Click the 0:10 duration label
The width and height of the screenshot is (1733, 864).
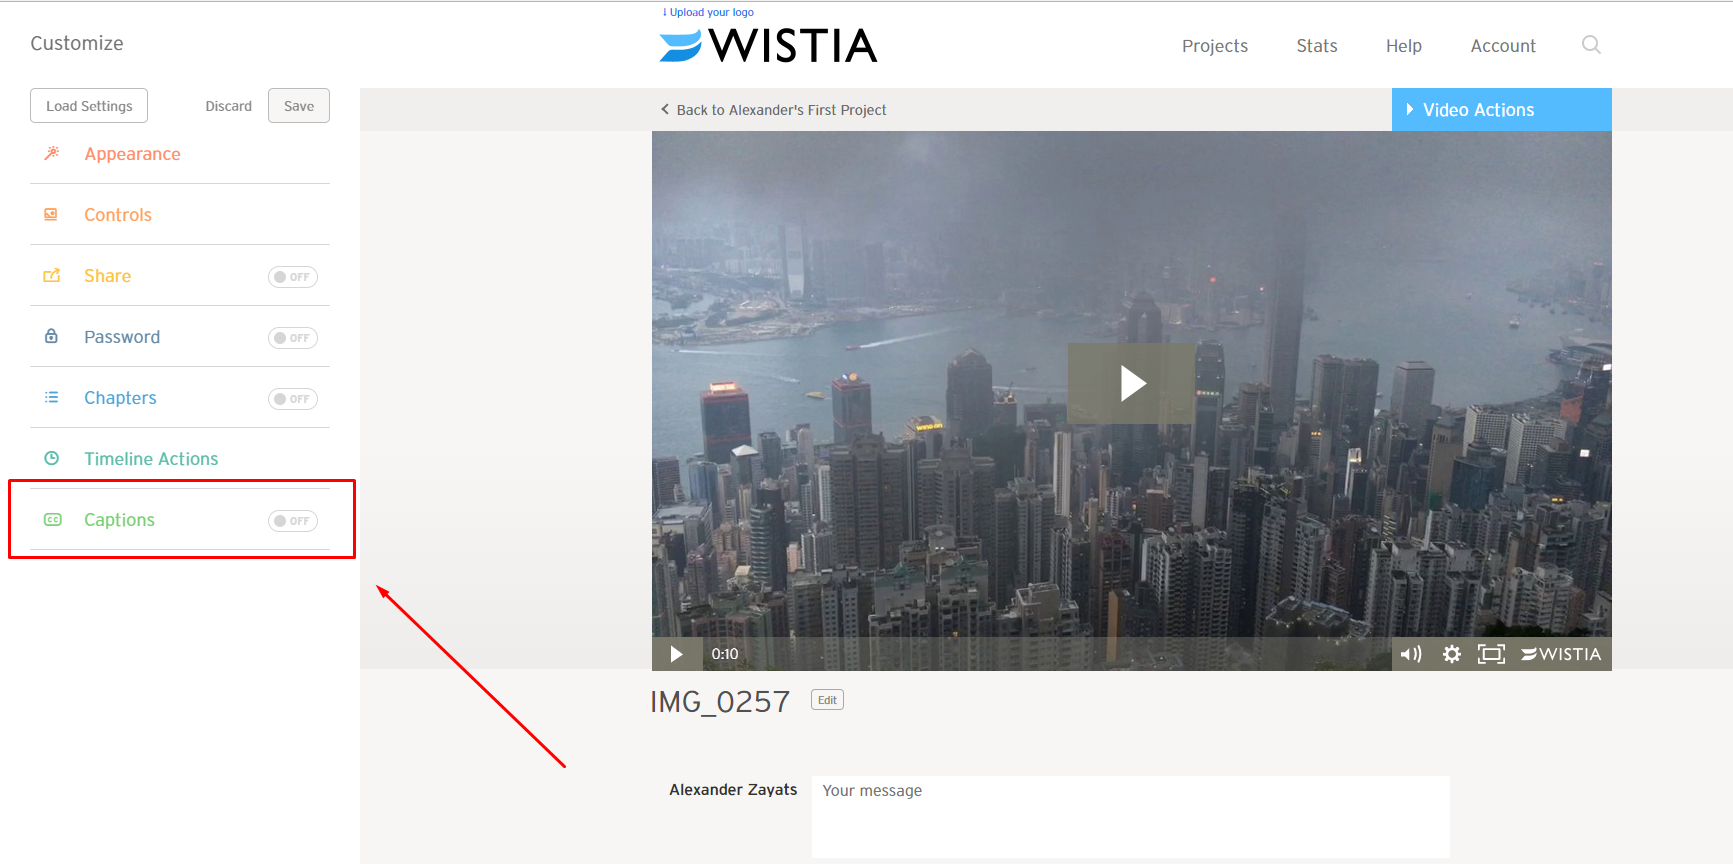coord(725,654)
